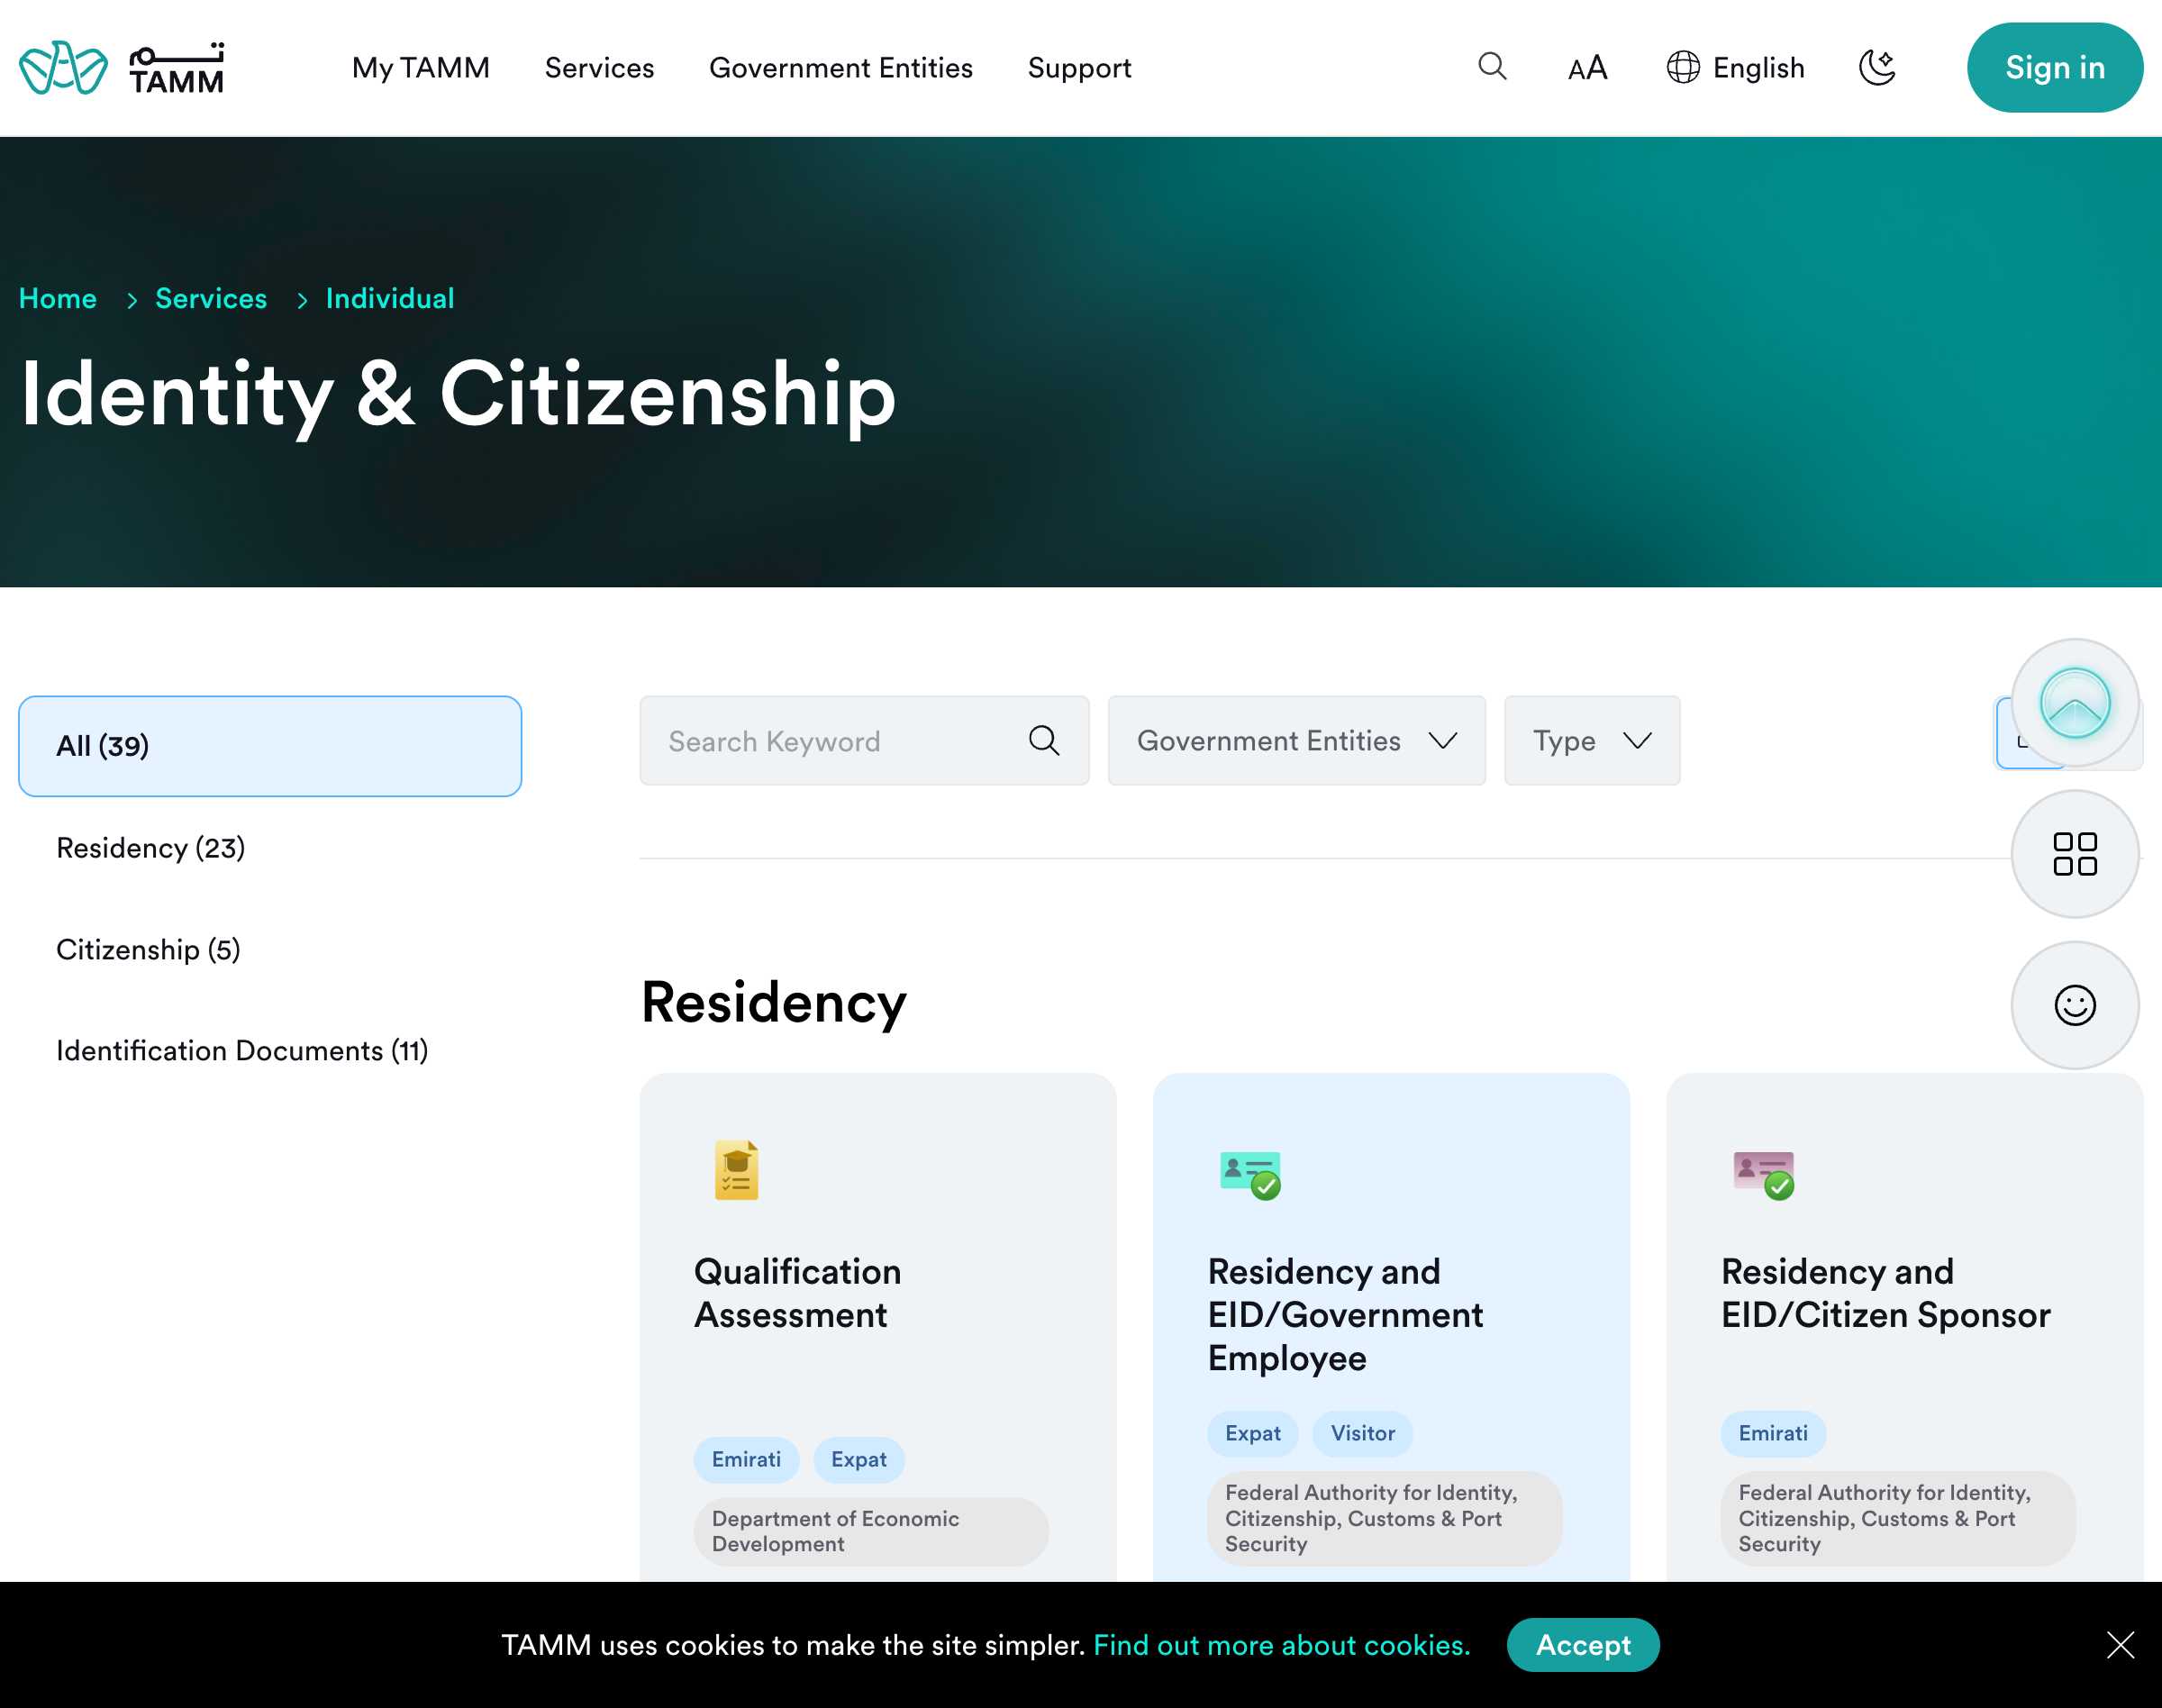Select the Identification Documents (11) filter
The image size is (2162, 1708).
click(x=242, y=1050)
